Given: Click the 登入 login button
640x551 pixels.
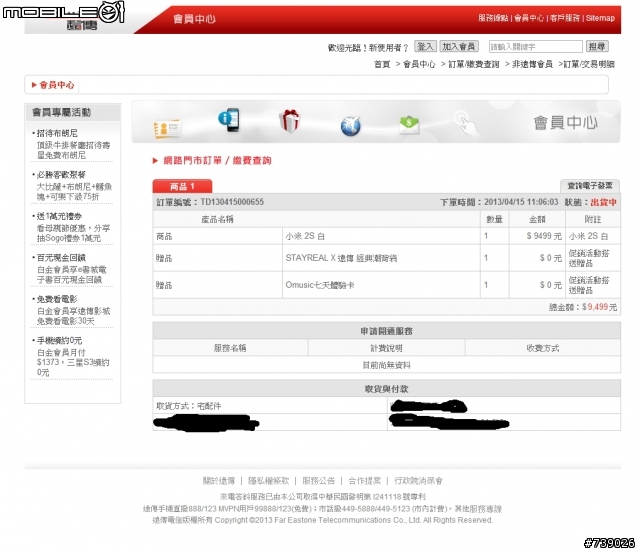Looking at the screenshot, I should 425,47.
